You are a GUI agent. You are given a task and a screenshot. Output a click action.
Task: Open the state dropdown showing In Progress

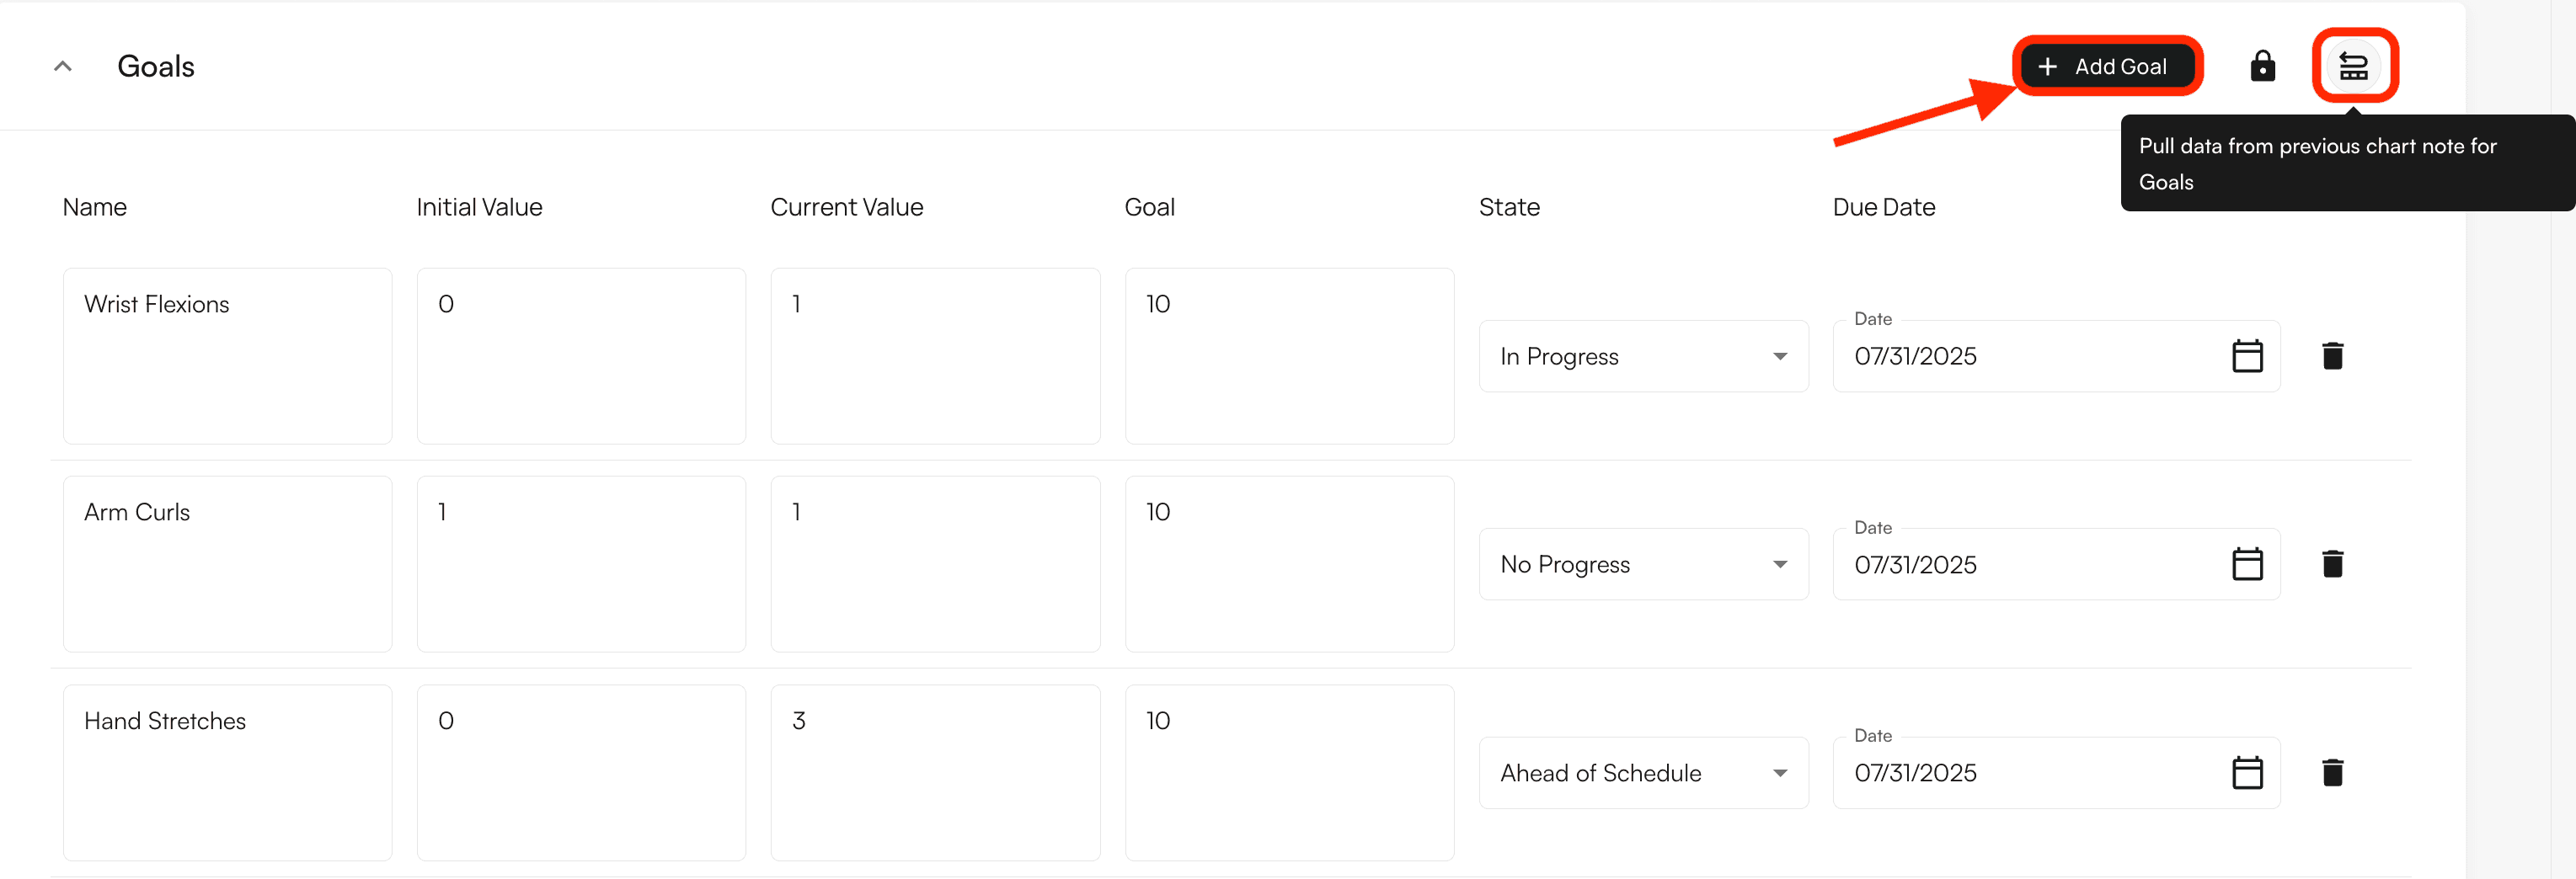pyautogui.click(x=1643, y=355)
